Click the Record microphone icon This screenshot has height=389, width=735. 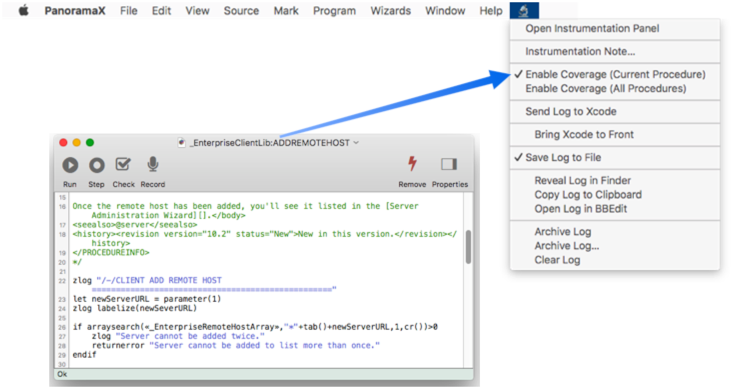pos(153,165)
